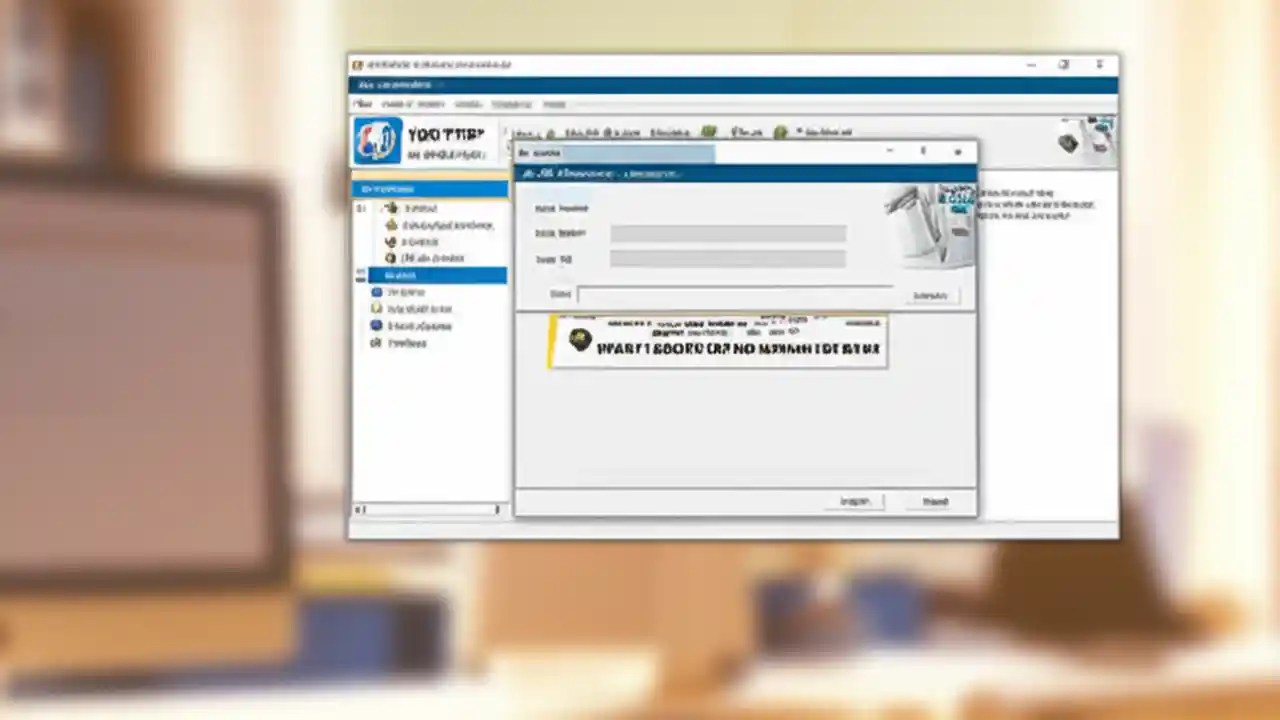This screenshot has width=1280, height=720.
Task: Expand the topmost node in the left tree panel
Action: coord(360,208)
